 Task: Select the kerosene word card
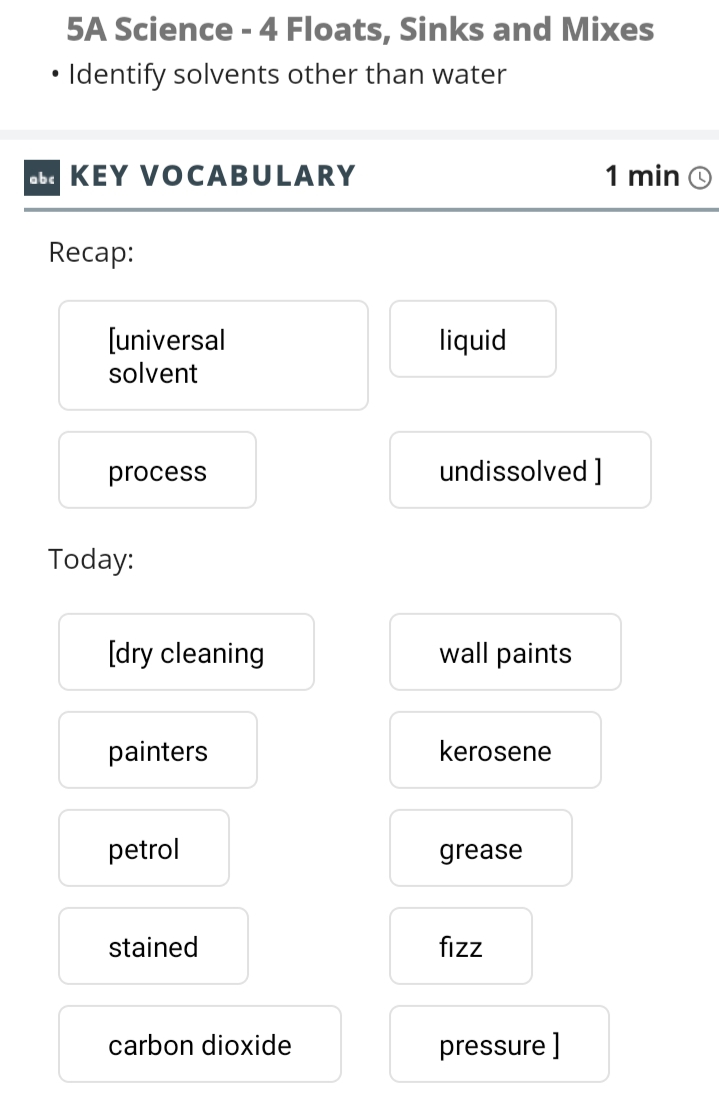tap(495, 750)
